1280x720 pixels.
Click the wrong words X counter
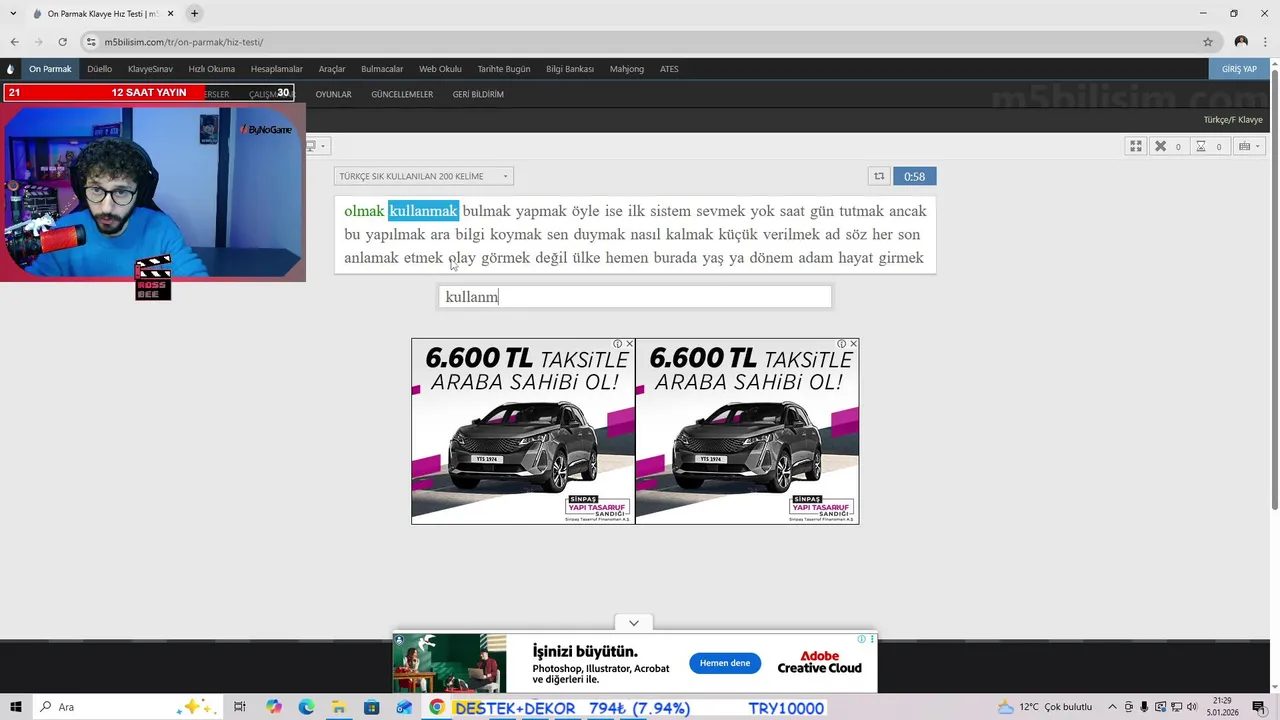pos(1167,146)
